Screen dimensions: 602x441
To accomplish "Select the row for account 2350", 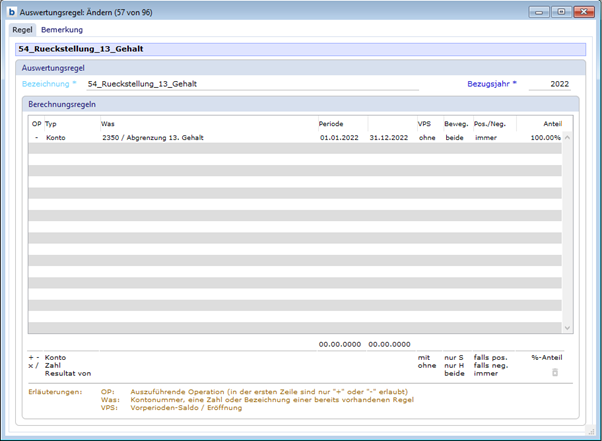I will [200, 137].
